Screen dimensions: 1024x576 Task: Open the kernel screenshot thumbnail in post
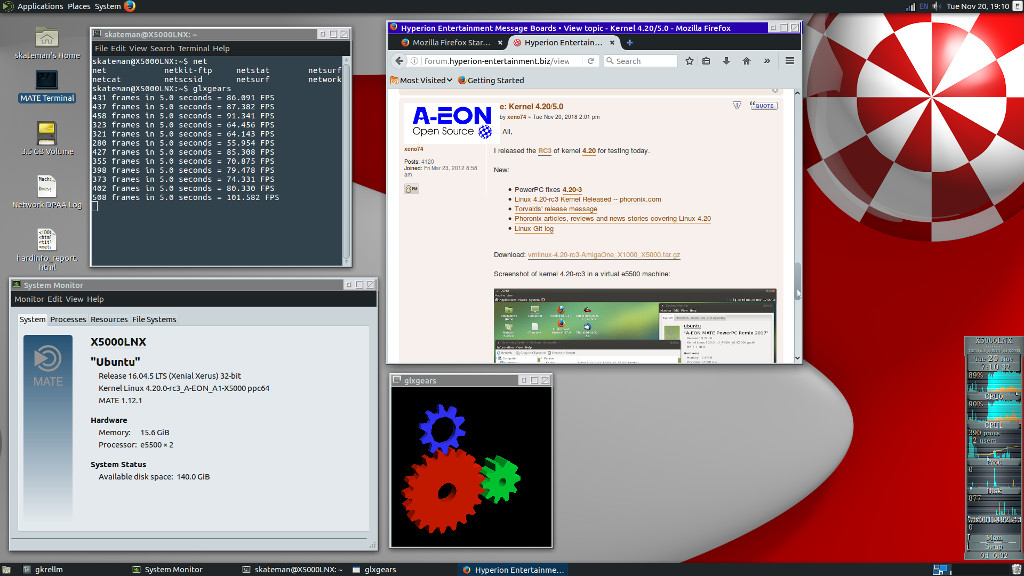tap(635, 325)
